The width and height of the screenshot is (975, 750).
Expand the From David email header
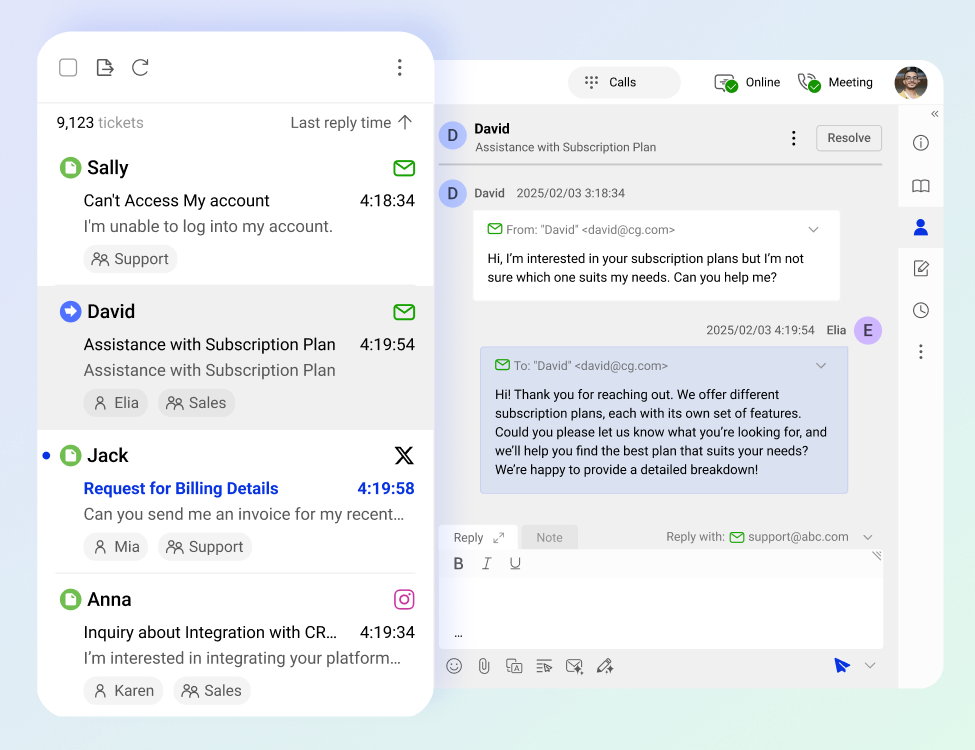click(x=813, y=229)
